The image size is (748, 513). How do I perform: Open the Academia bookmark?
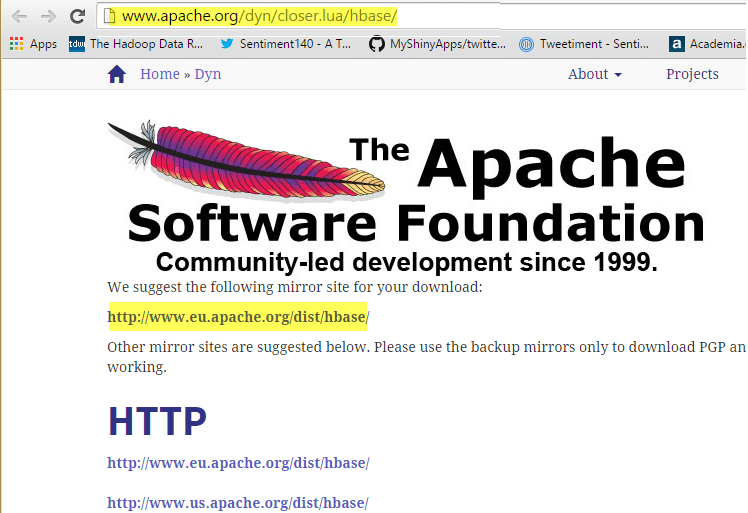[x=707, y=44]
